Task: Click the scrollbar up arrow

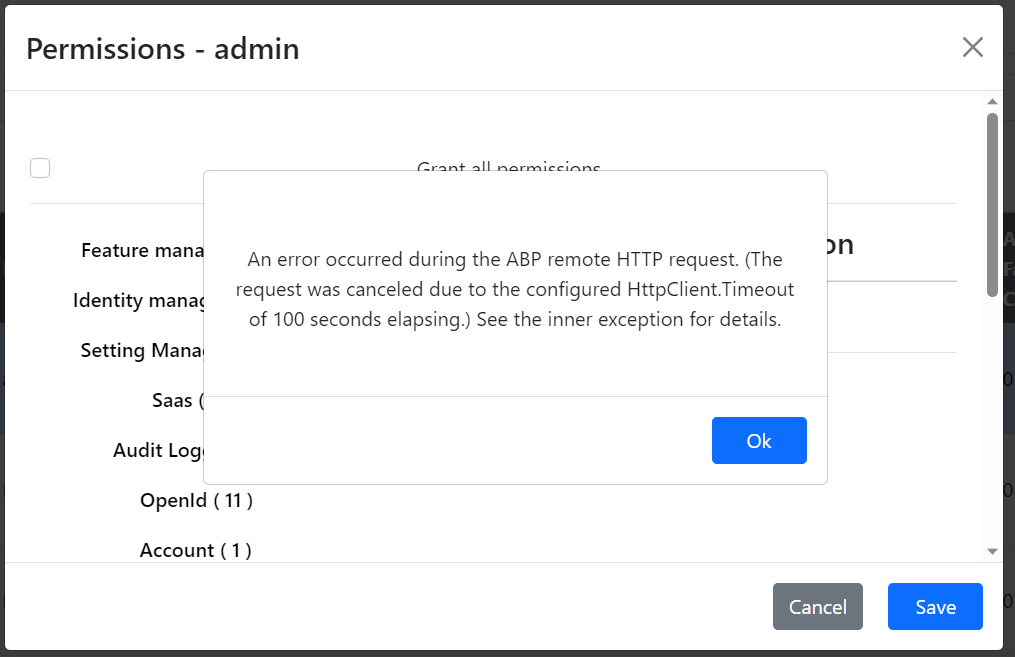Action: click(x=992, y=102)
